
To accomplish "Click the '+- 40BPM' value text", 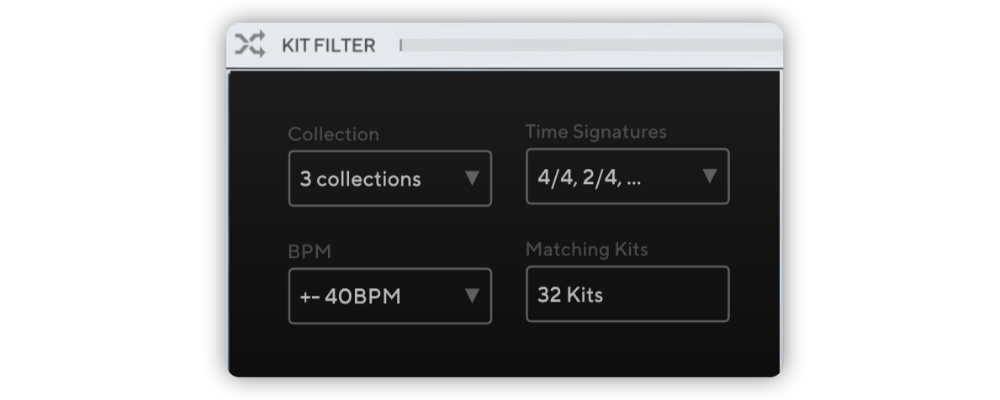I will 350,297.
